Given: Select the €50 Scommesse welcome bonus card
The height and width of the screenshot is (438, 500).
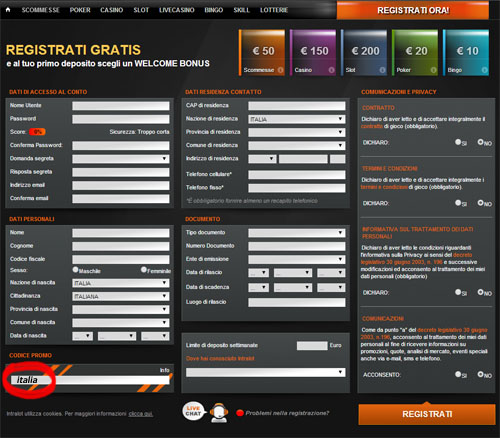Looking at the screenshot, I should click(262, 53).
